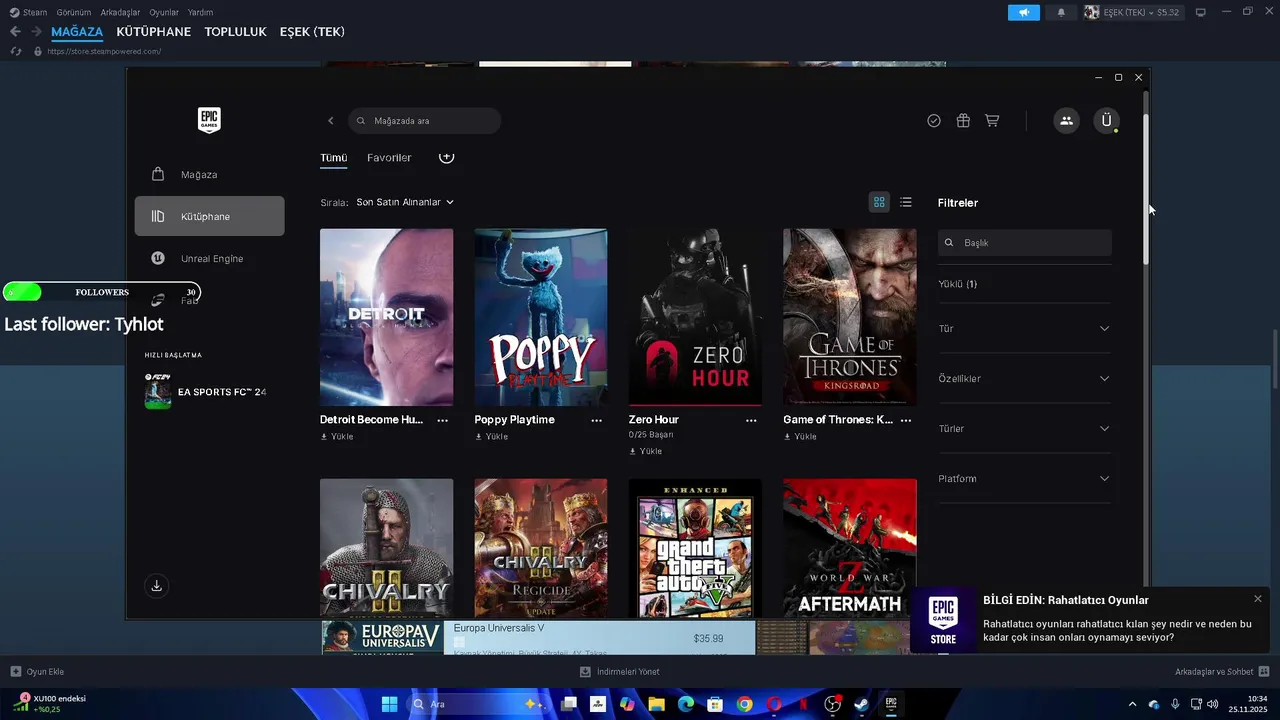Screen dimensions: 1280x720
Task: Open the shopping cart icon
Action: click(992, 121)
